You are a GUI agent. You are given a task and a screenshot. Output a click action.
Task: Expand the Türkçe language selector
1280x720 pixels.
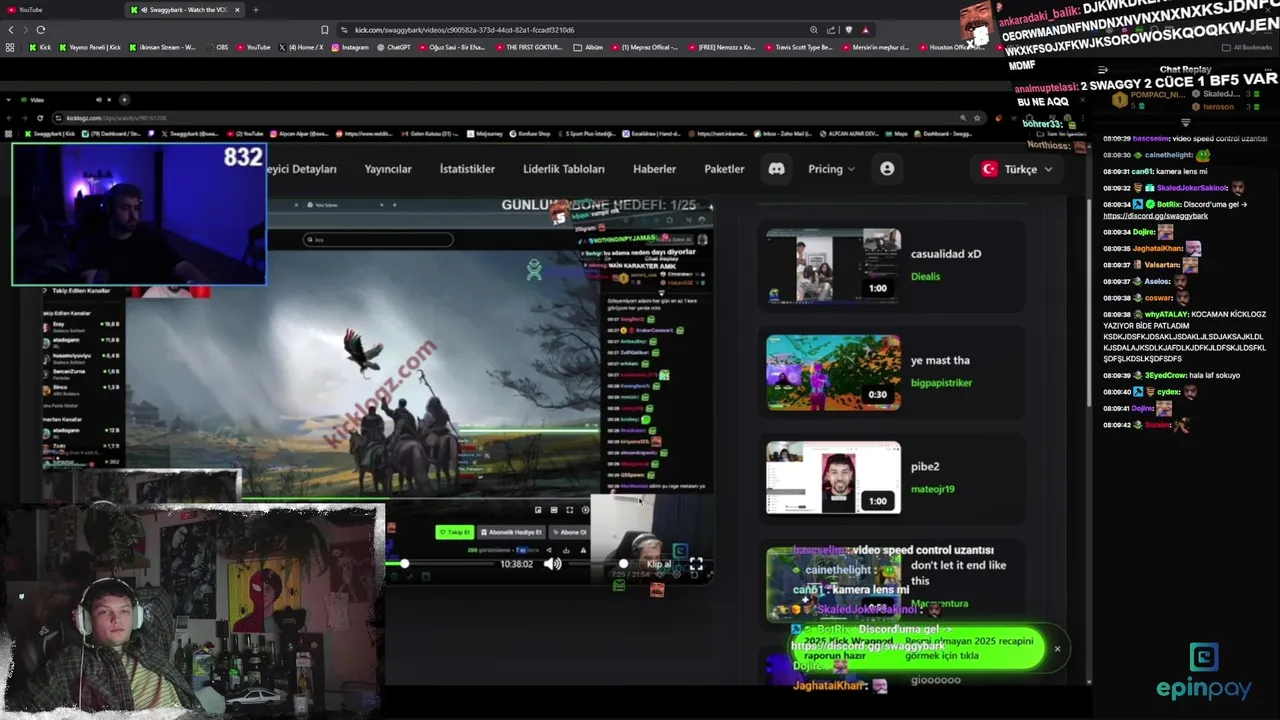coord(1016,169)
